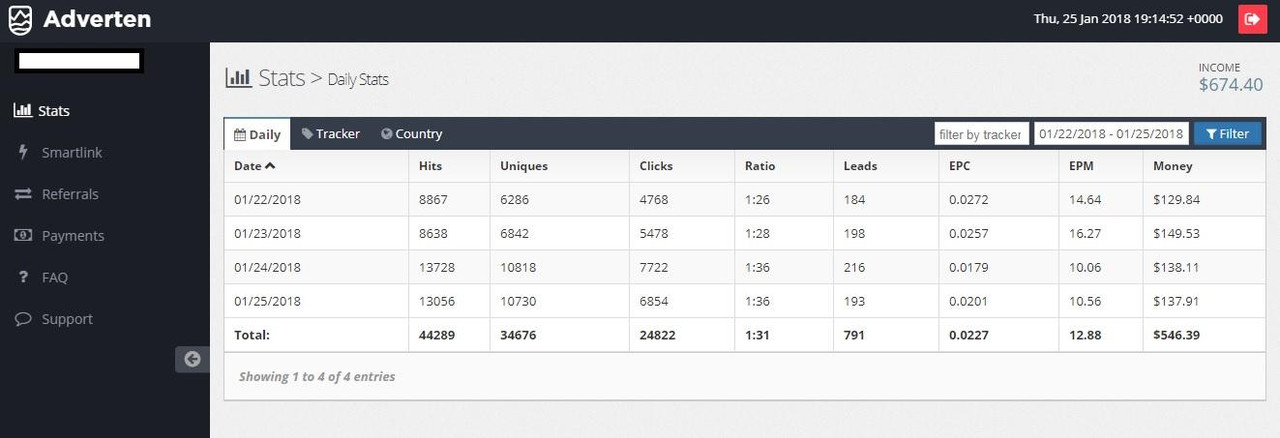This screenshot has width=1280, height=438.
Task: Click the Adverten shield logo
Action: 20,19
